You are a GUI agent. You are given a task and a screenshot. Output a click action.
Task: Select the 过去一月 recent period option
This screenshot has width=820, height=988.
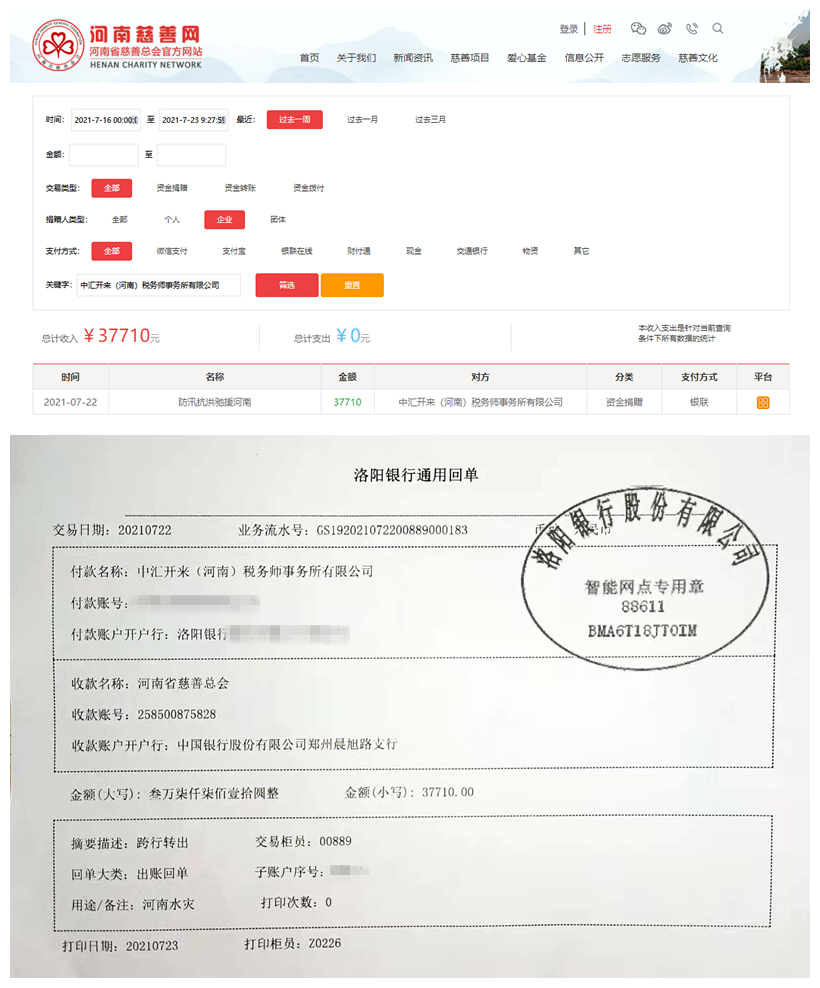(x=362, y=120)
